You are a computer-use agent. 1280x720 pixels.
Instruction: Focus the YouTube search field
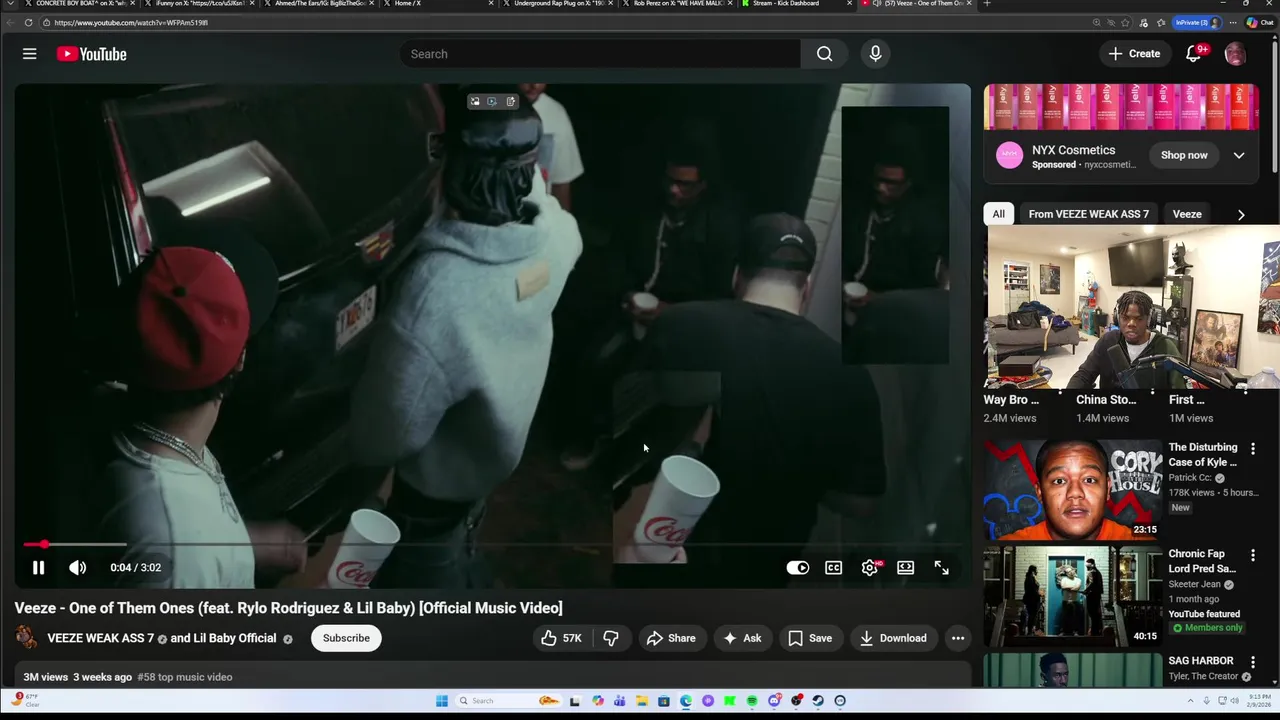click(600, 54)
